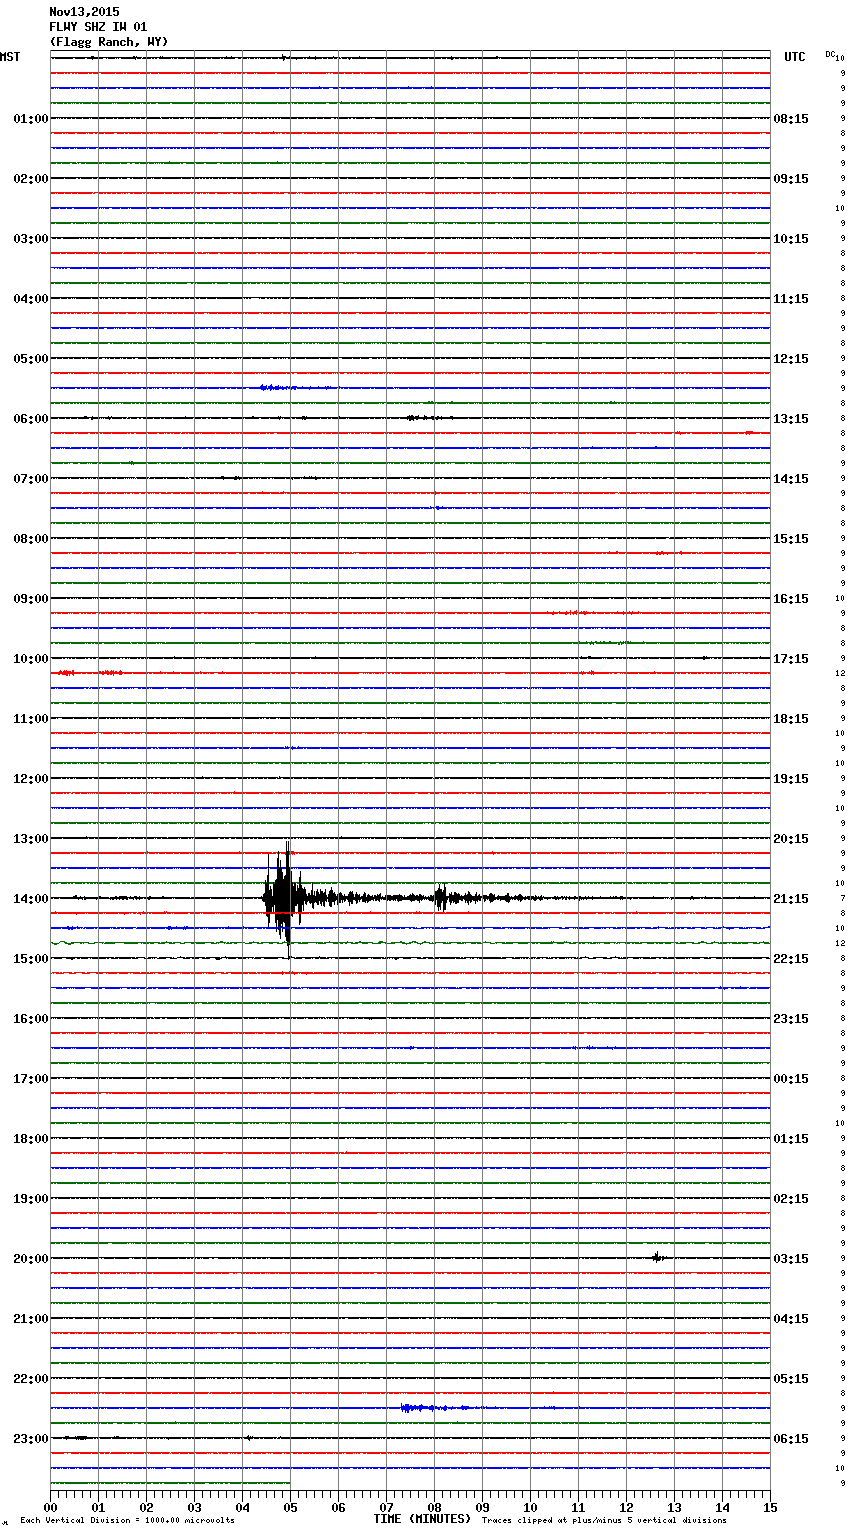Click the 00:15 UTC label
Screen dimensions: 850x1534
tap(791, 1079)
